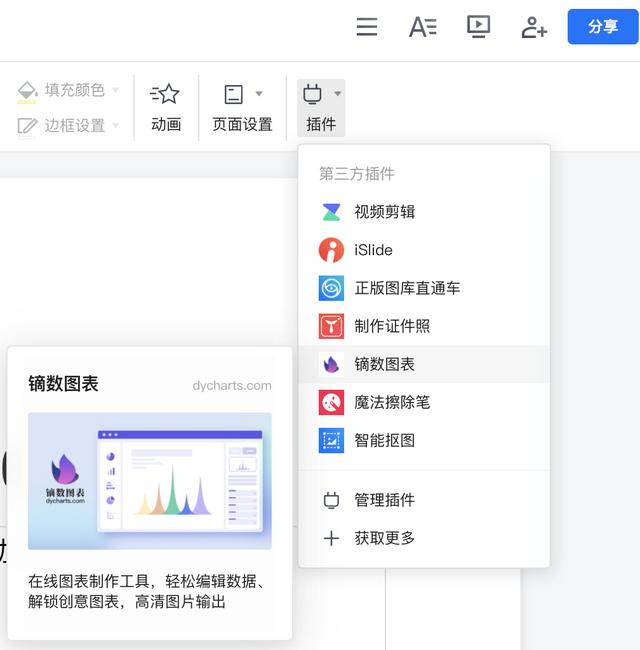Click the 边框设置 pencil icon
Screen dimensions: 640x650
tap(27, 126)
